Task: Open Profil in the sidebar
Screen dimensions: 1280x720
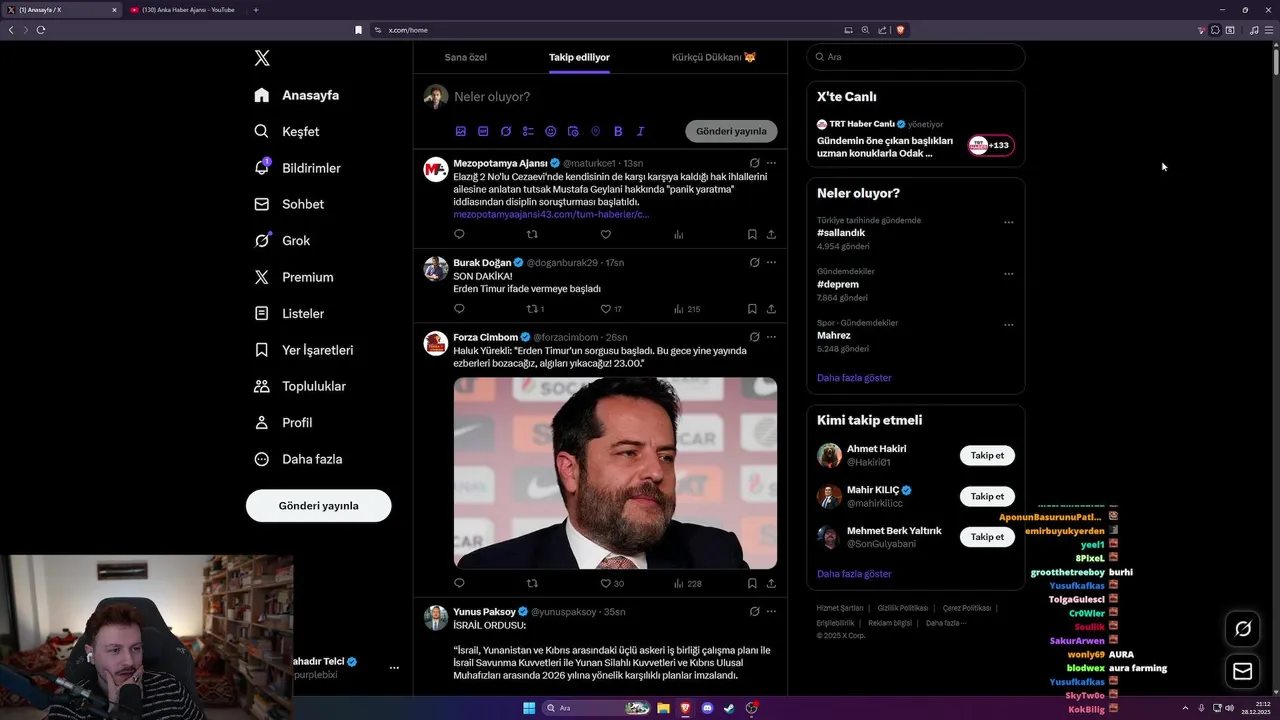Action: point(283,422)
